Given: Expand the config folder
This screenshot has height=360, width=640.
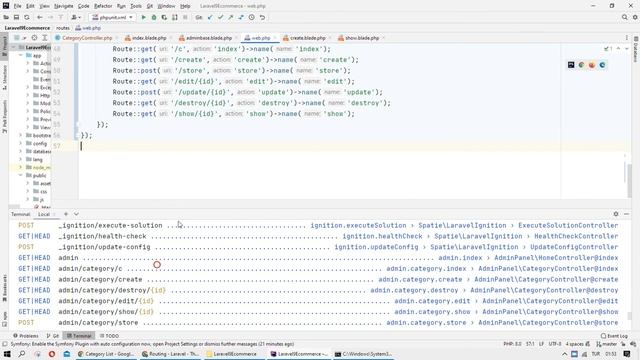Looking at the screenshot, I should [x=21, y=143].
